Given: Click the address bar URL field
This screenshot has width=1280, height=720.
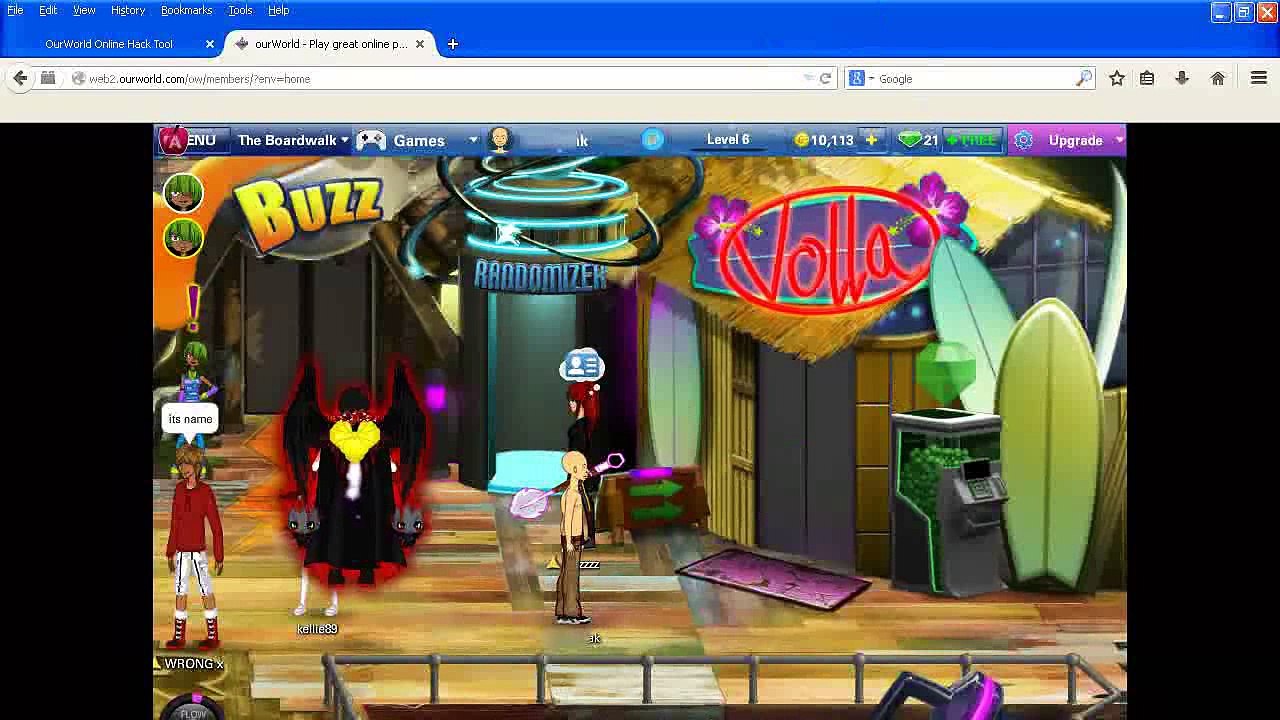Looking at the screenshot, I should coord(440,78).
